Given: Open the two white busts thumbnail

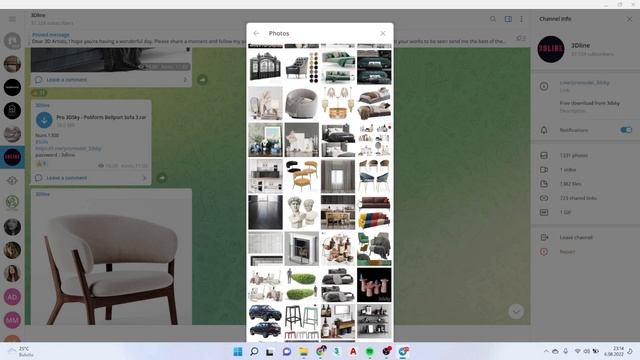Looking at the screenshot, I should 302,212.
